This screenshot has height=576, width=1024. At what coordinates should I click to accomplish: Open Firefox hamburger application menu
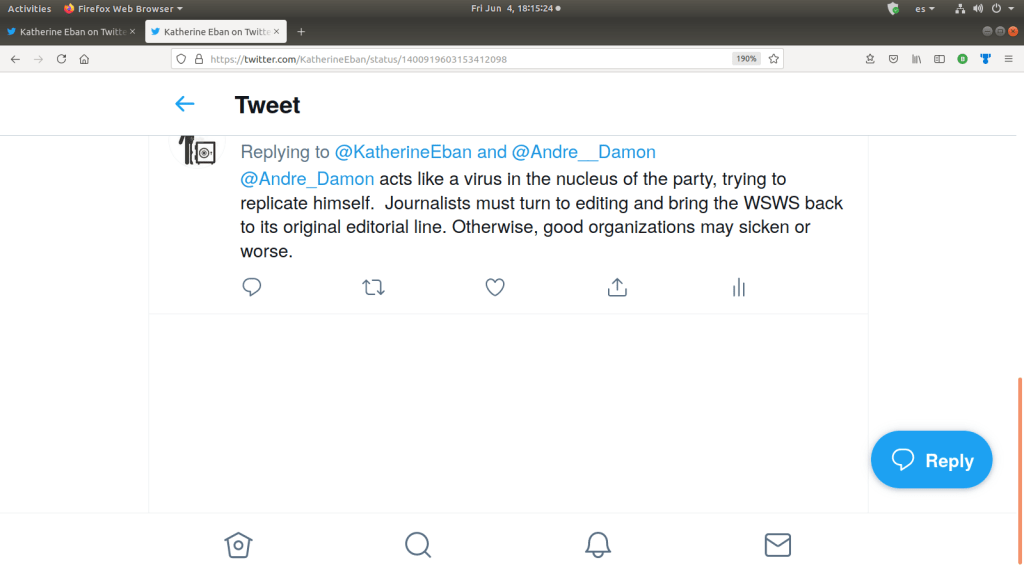point(1008,59)
